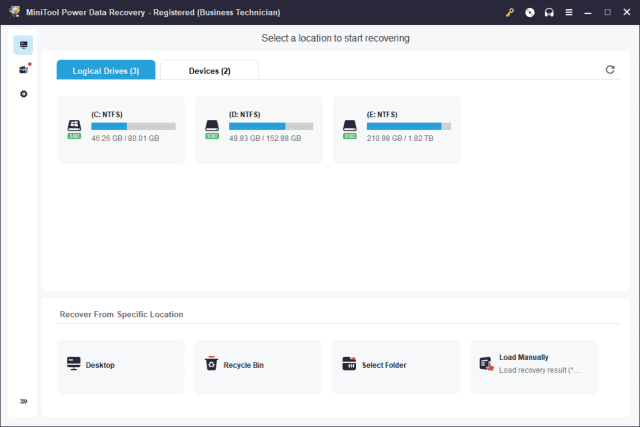The image size is (640, 427).
Task: Select the This PC sidebar icon
Action: tap(23, 45)
